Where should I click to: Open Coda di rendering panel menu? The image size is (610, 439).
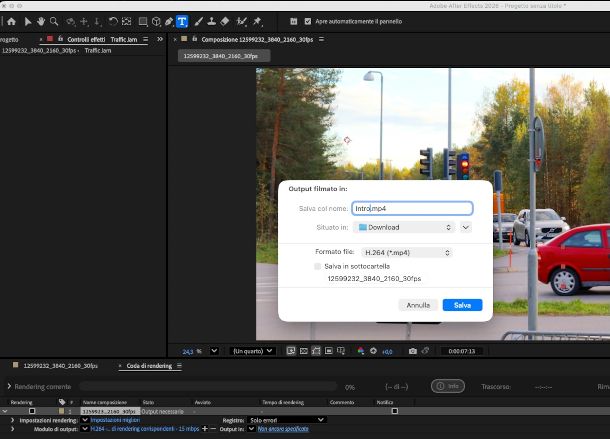pyautogui.click(x=179, y=366)
